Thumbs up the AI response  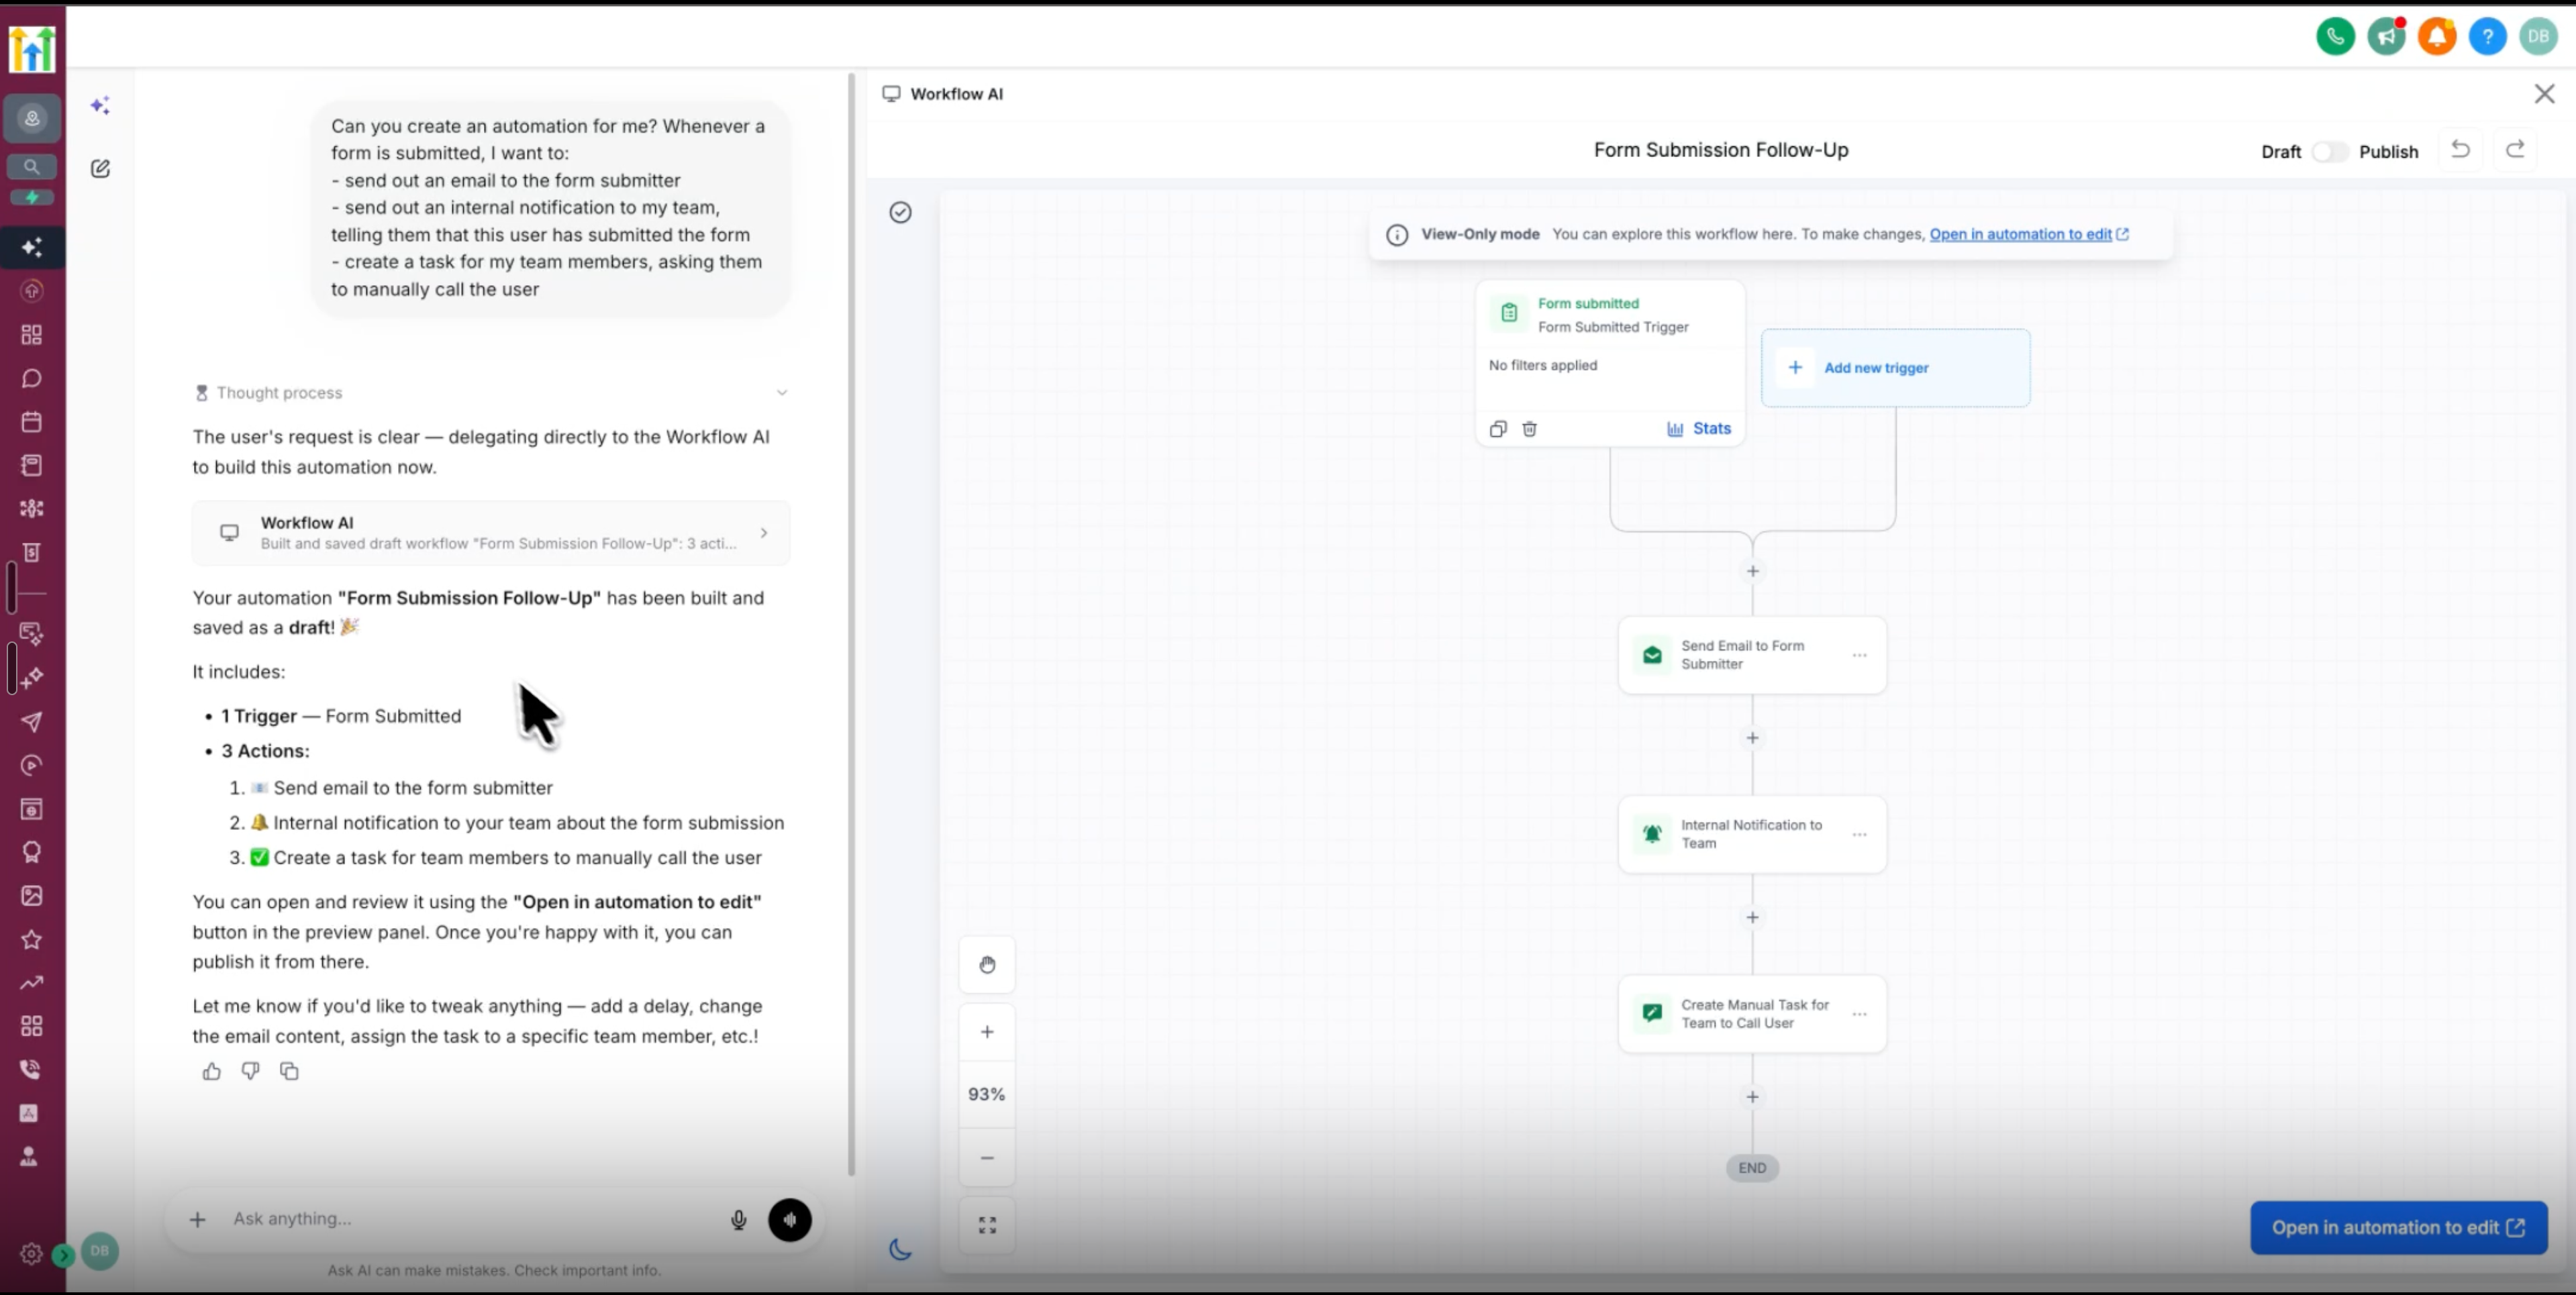tap(211, 1071)
